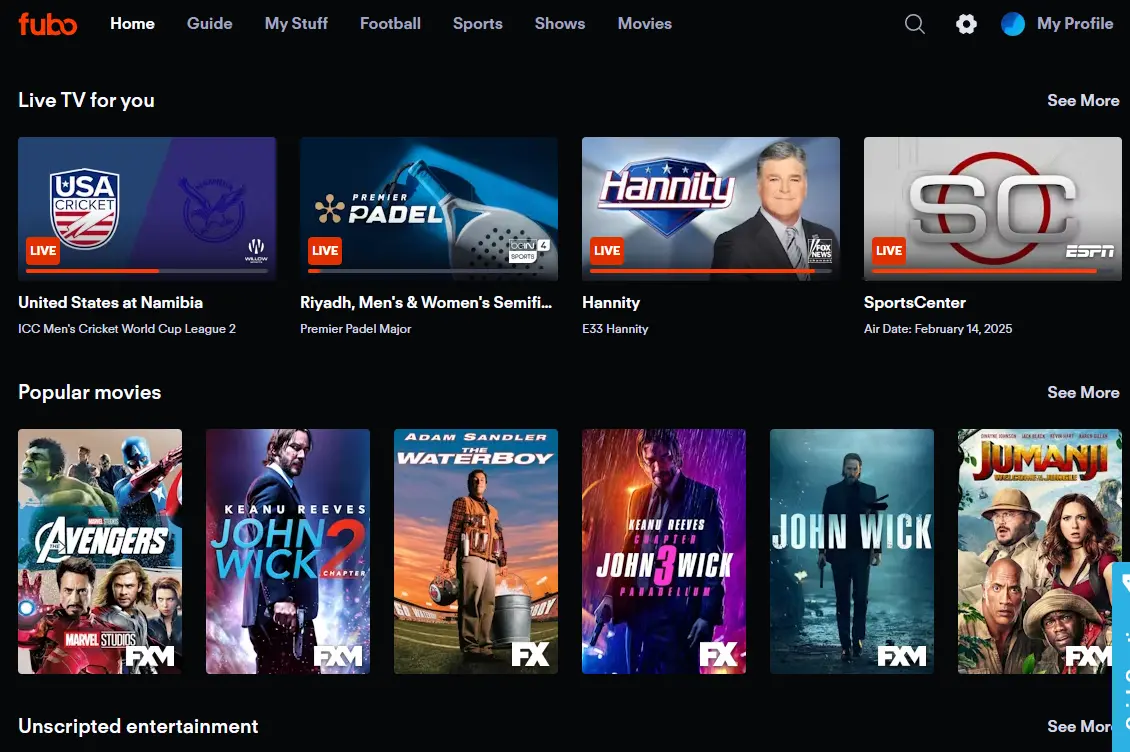Click 'Live TV for you' heading
Image resolution: width=1130 pixels, height=752 pixels.
[x=86, y=100]
